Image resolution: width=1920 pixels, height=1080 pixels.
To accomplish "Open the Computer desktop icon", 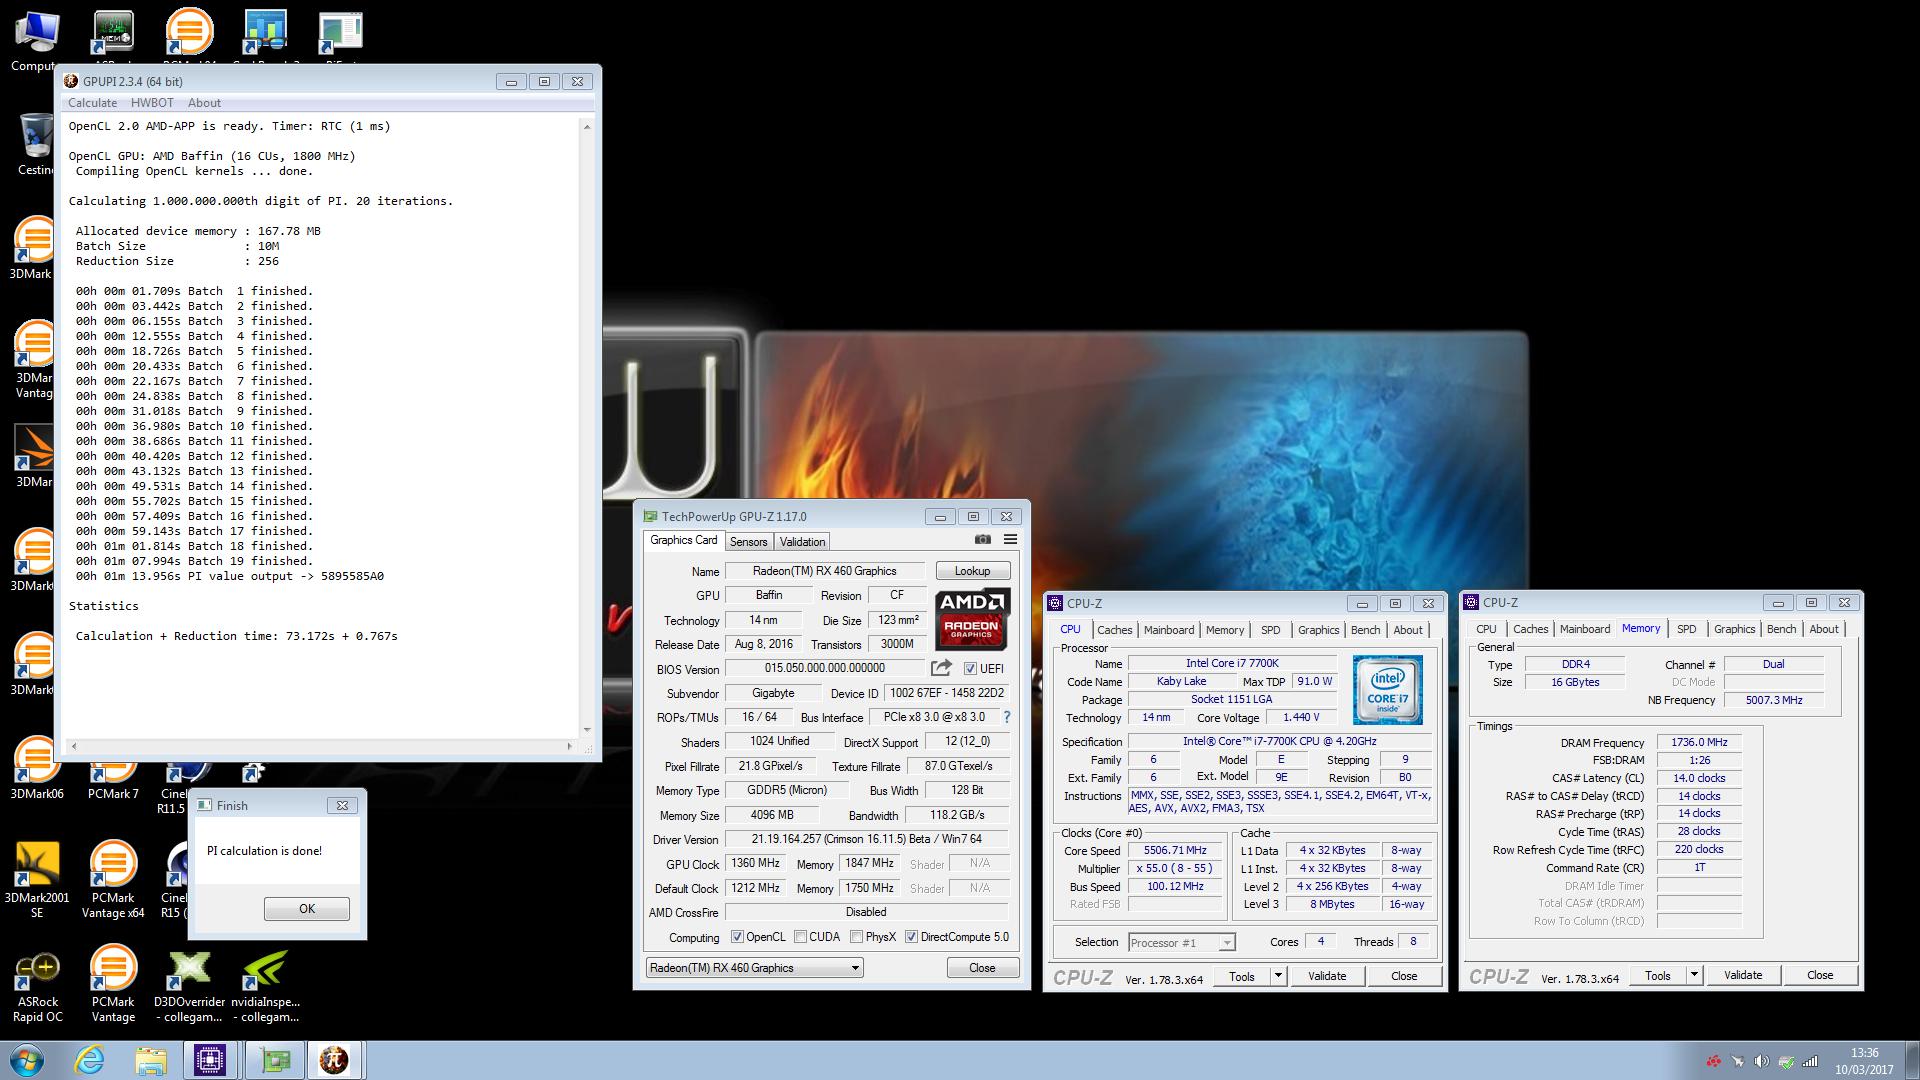I will [33, 40].
